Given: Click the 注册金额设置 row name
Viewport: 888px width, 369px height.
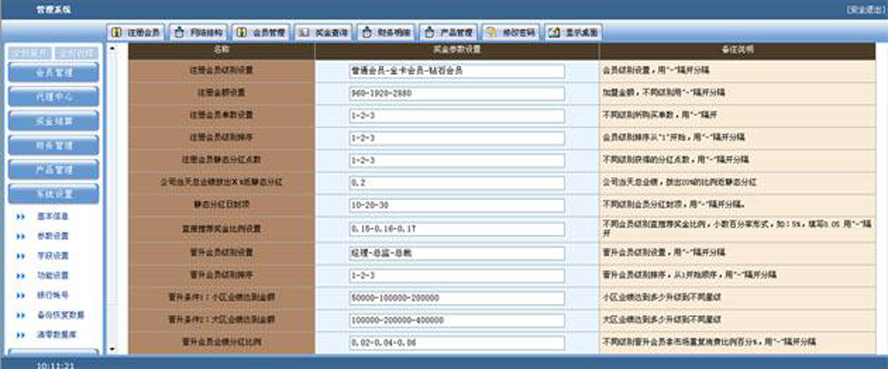Looking at the screenshot, I should coord(221,92).
